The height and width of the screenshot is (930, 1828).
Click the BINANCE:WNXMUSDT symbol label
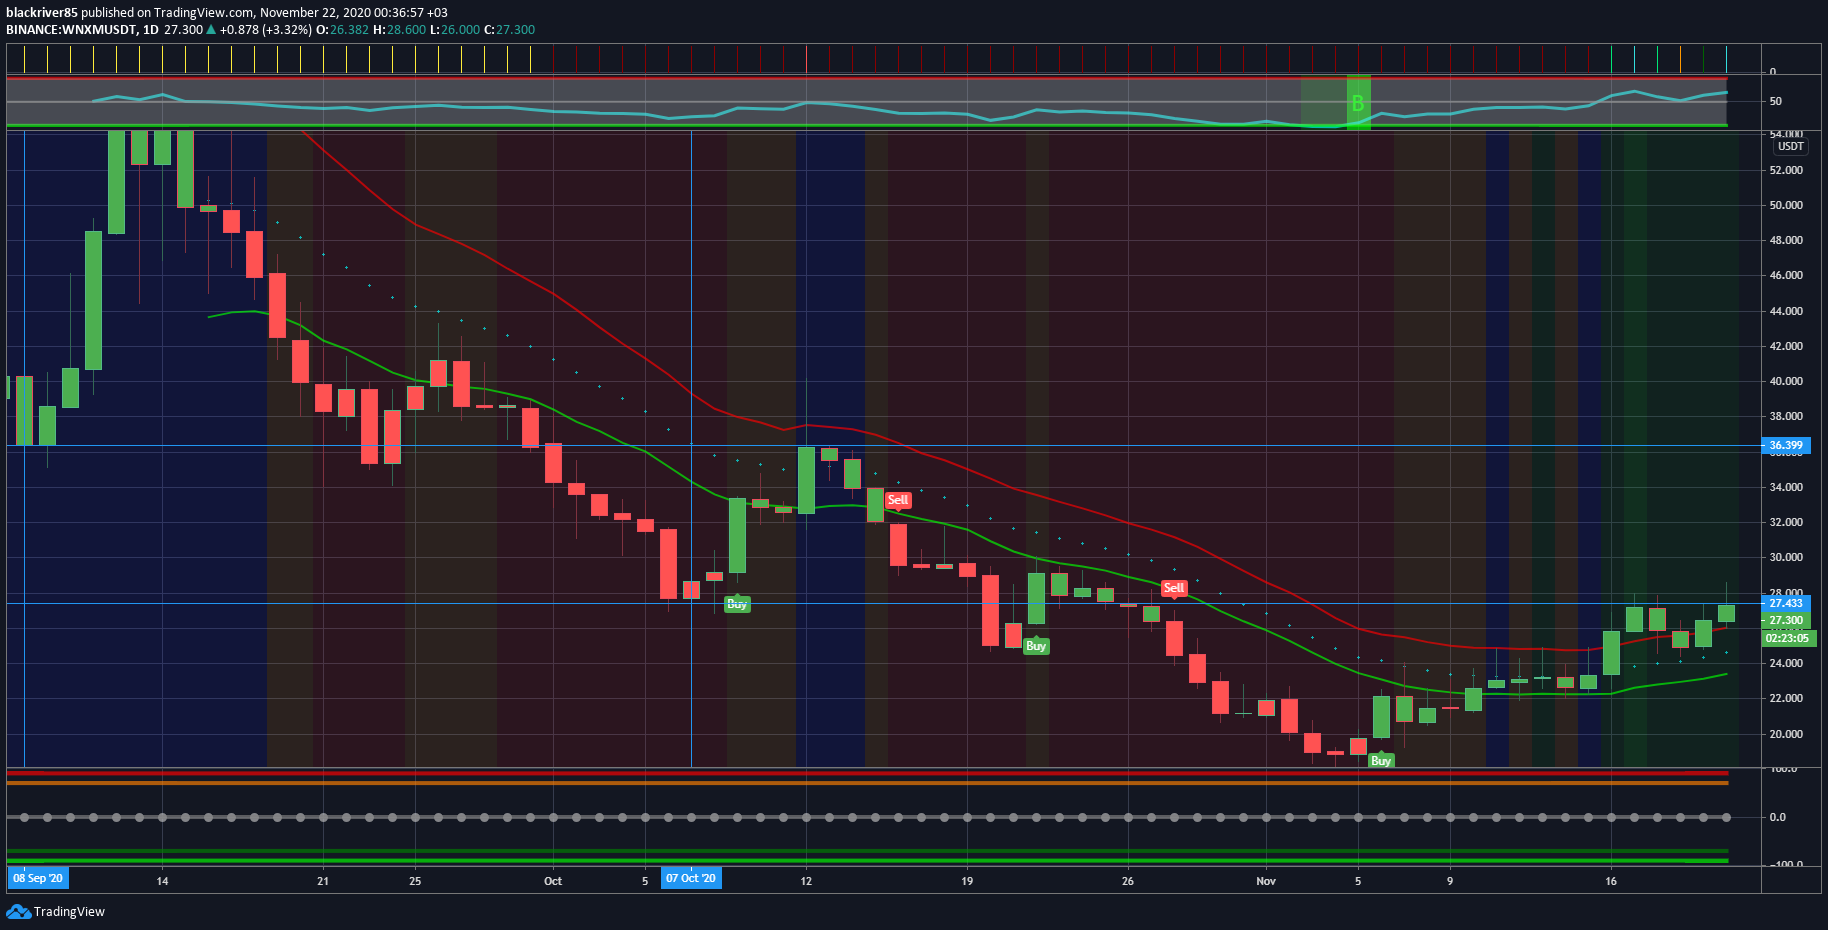click(x=71, y=30)
